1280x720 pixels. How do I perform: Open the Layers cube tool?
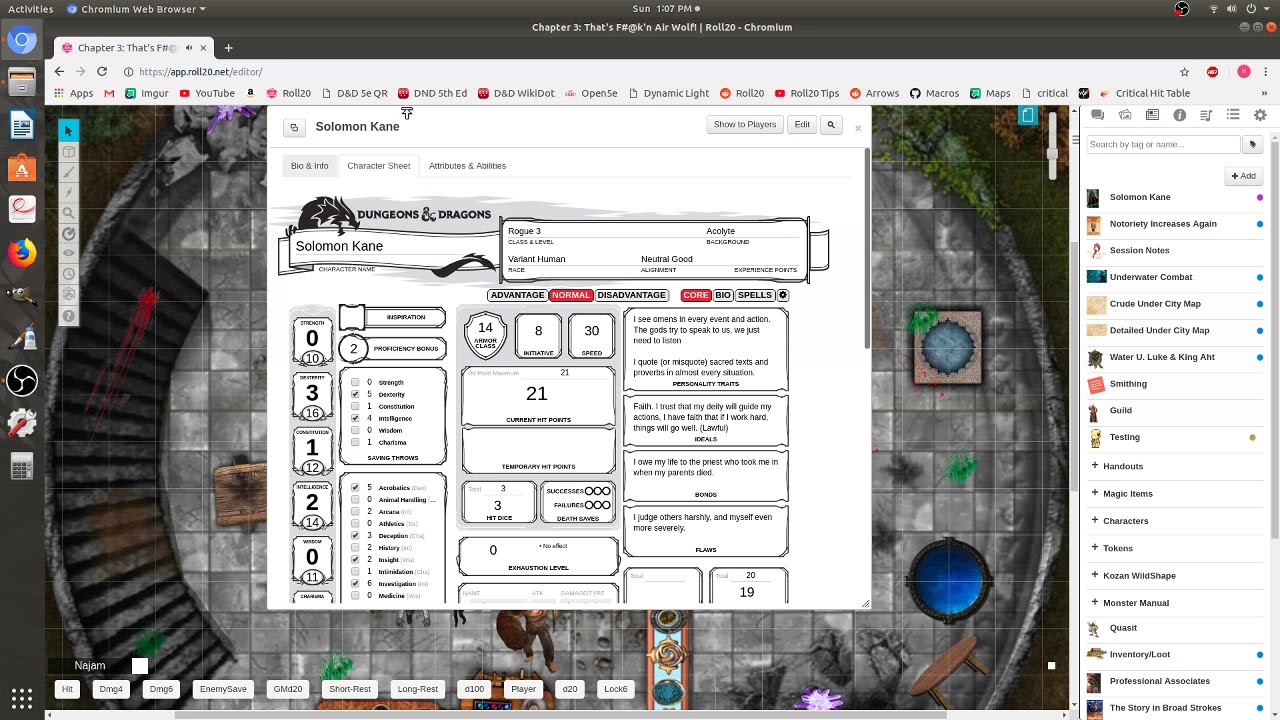click(68, 152)
